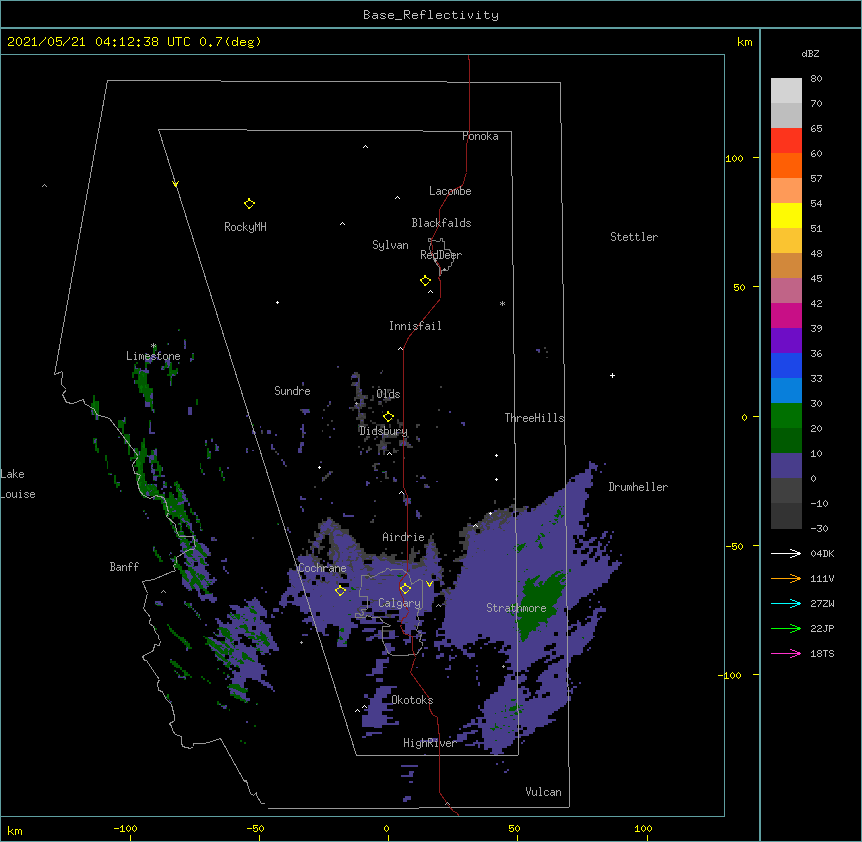Click the 04DK white arrow legend icon

(786, 553)
